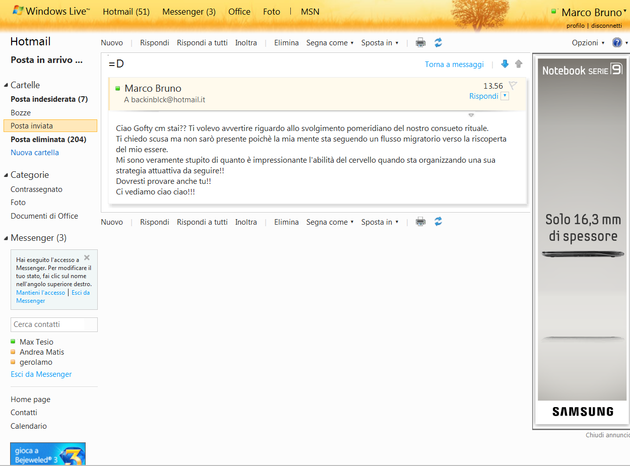630x466 pixels.
Task: Click the top toolbar print icon
Action: pos(420,43)
